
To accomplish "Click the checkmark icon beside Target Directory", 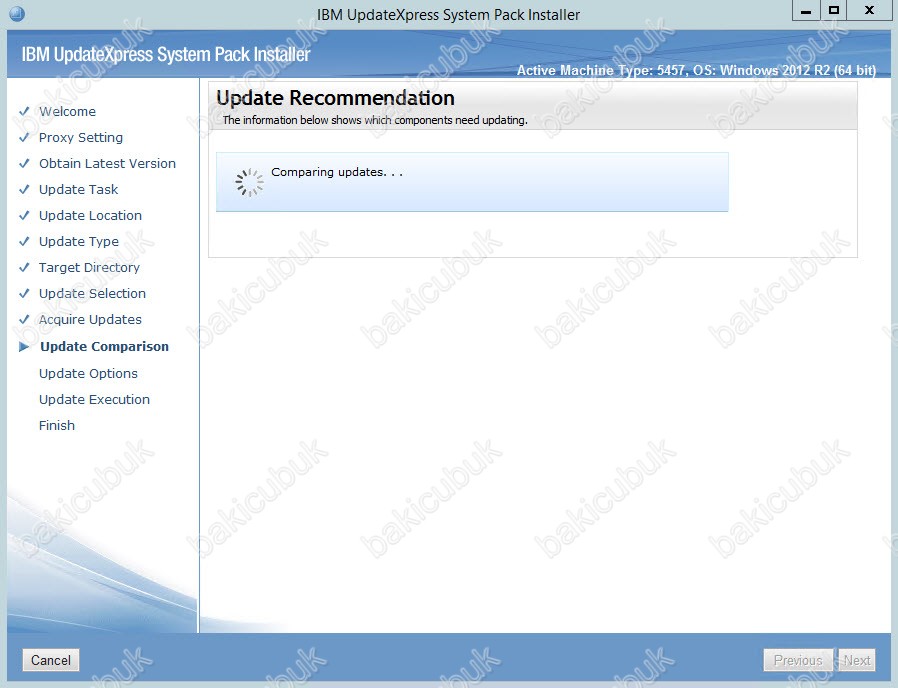I will click(x=24, y=267).
